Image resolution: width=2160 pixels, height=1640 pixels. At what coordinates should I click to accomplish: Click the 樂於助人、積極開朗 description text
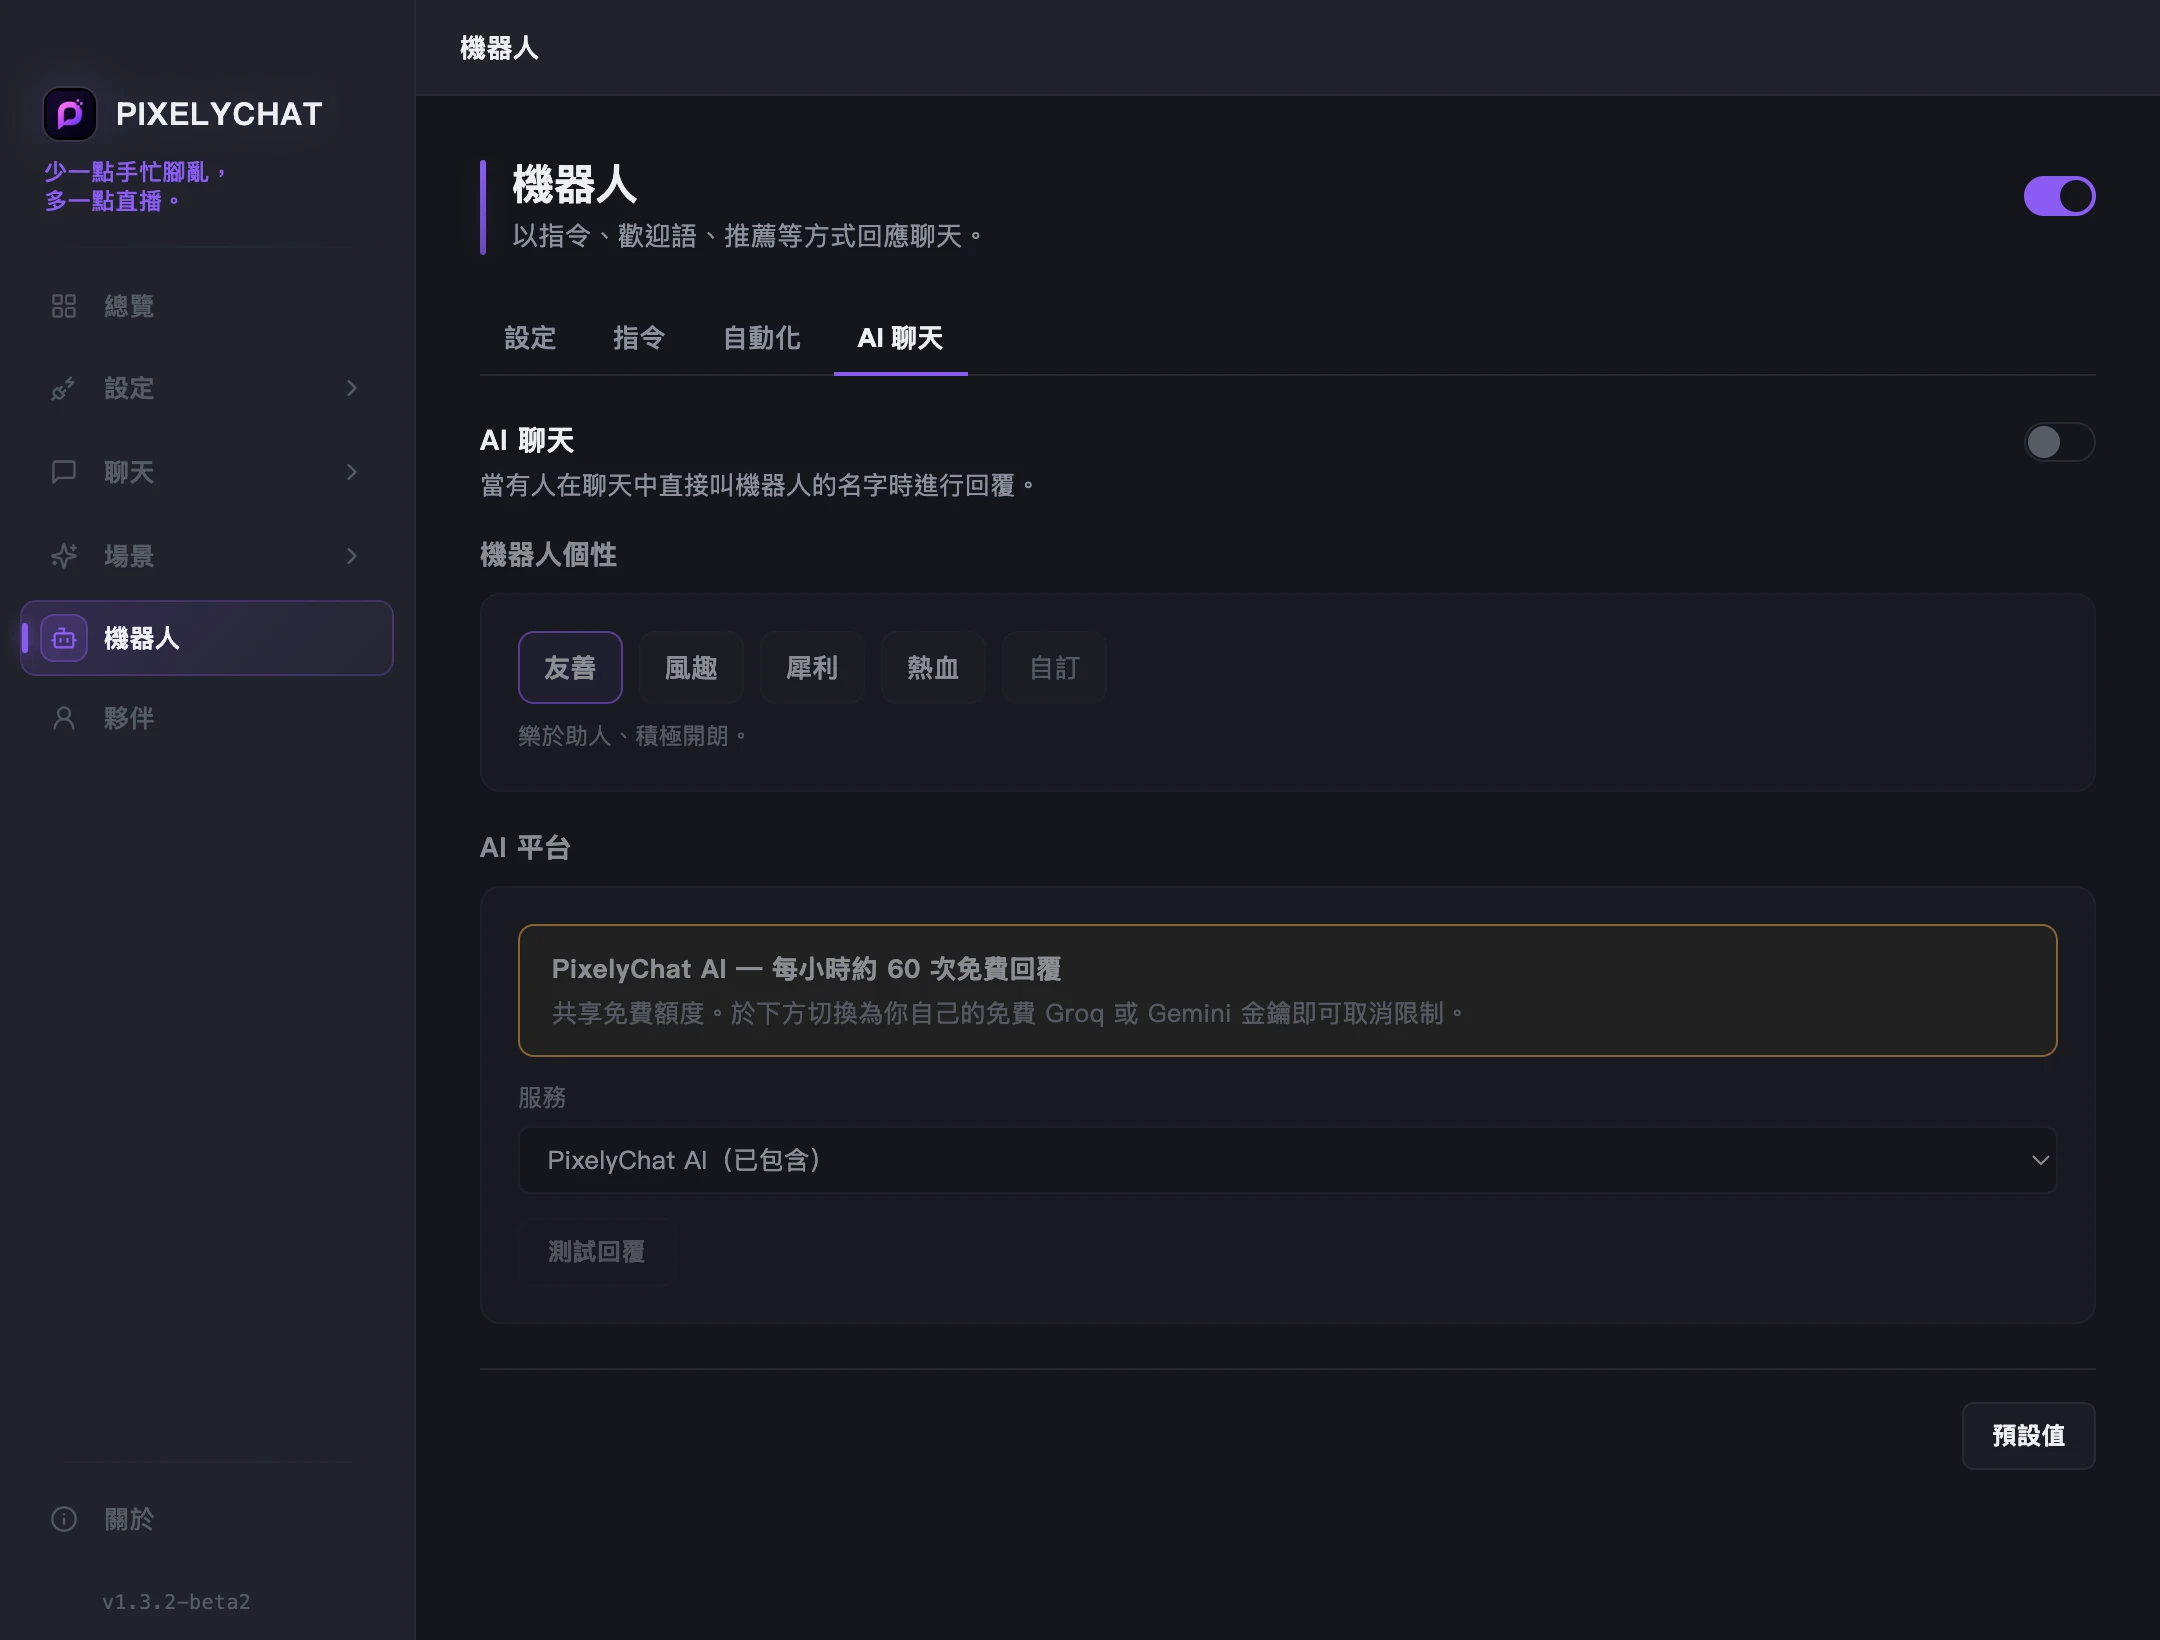pyautogui.click(x=632, y=736)
